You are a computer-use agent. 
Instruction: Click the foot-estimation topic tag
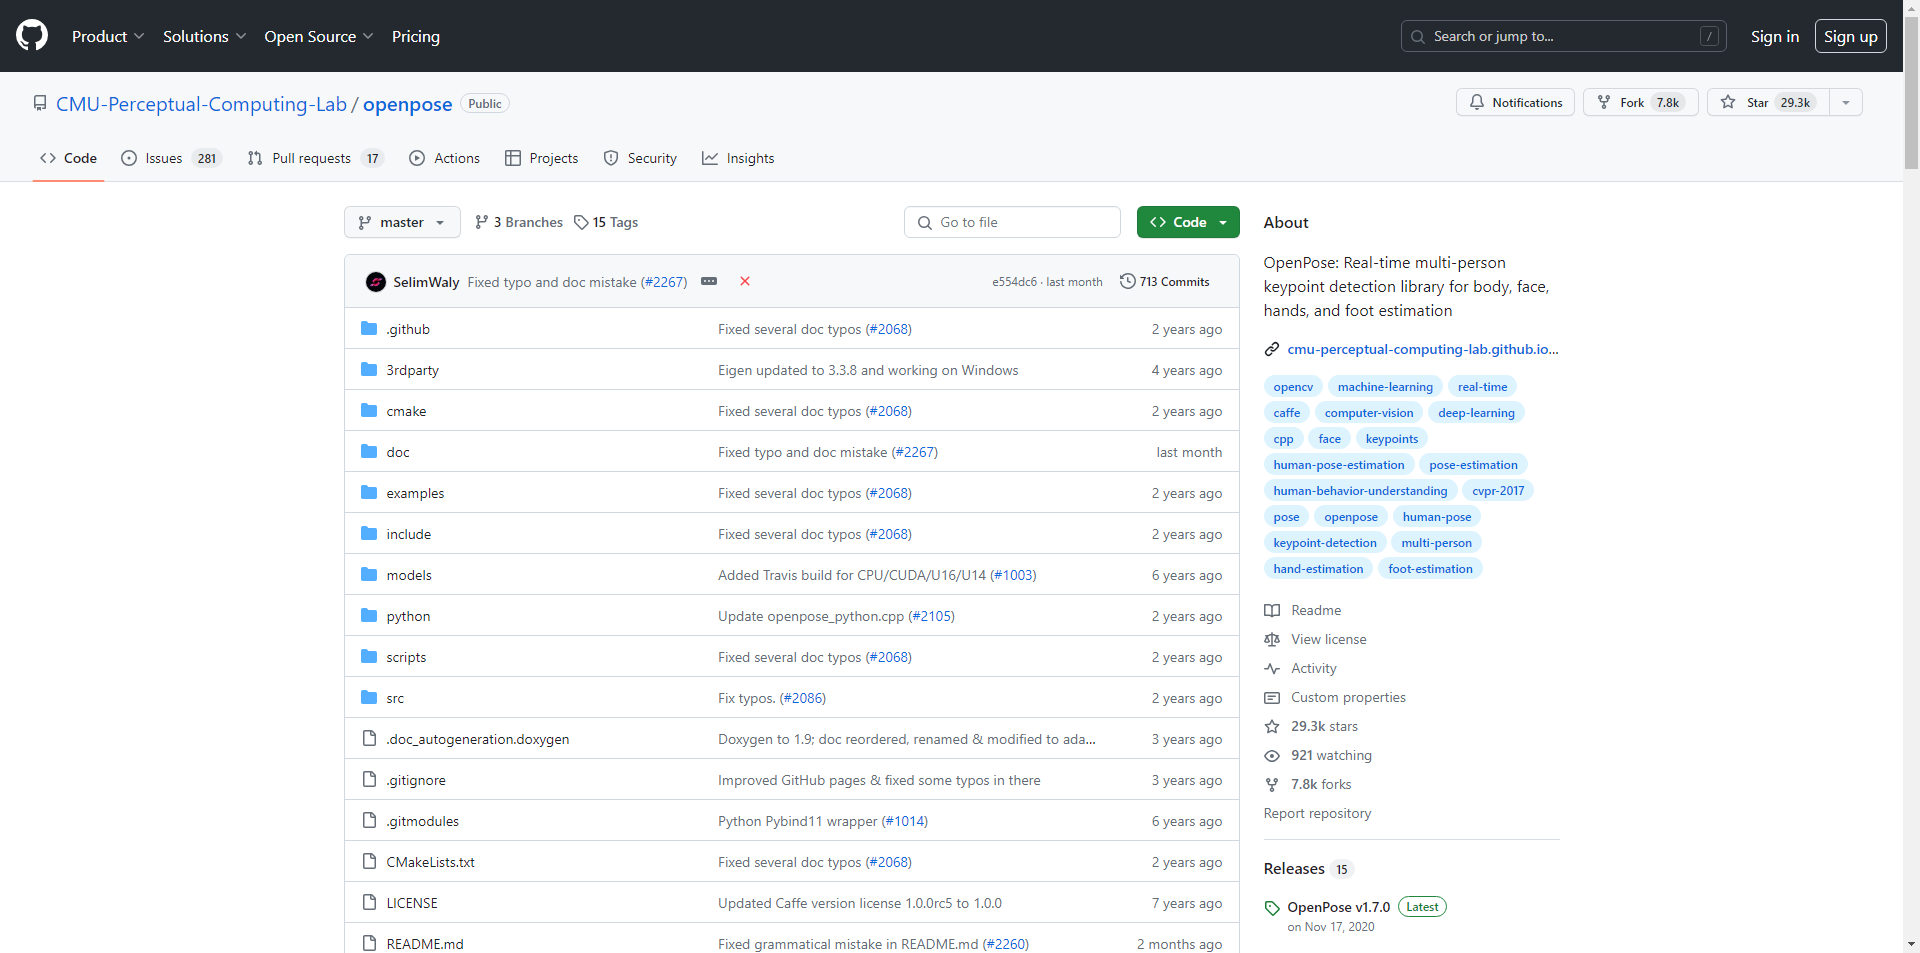pos(1430,569)
